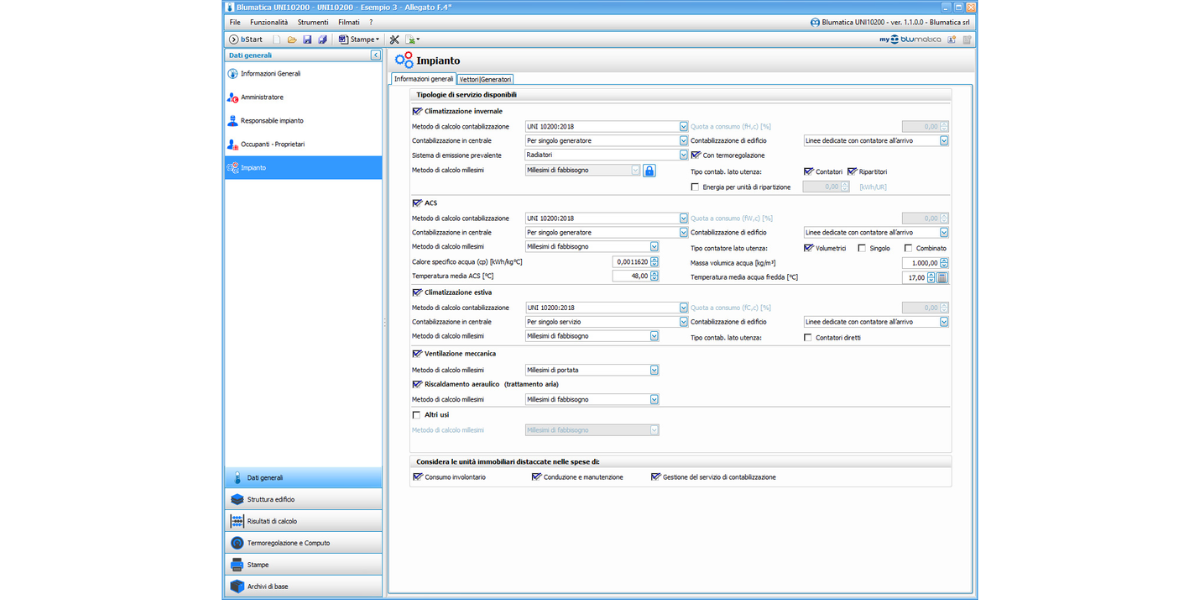The height and width of the screenshot is (600, 1200).
Task: Click calculator icon next to cold water temperature
Action: click(x=943, y=278)
